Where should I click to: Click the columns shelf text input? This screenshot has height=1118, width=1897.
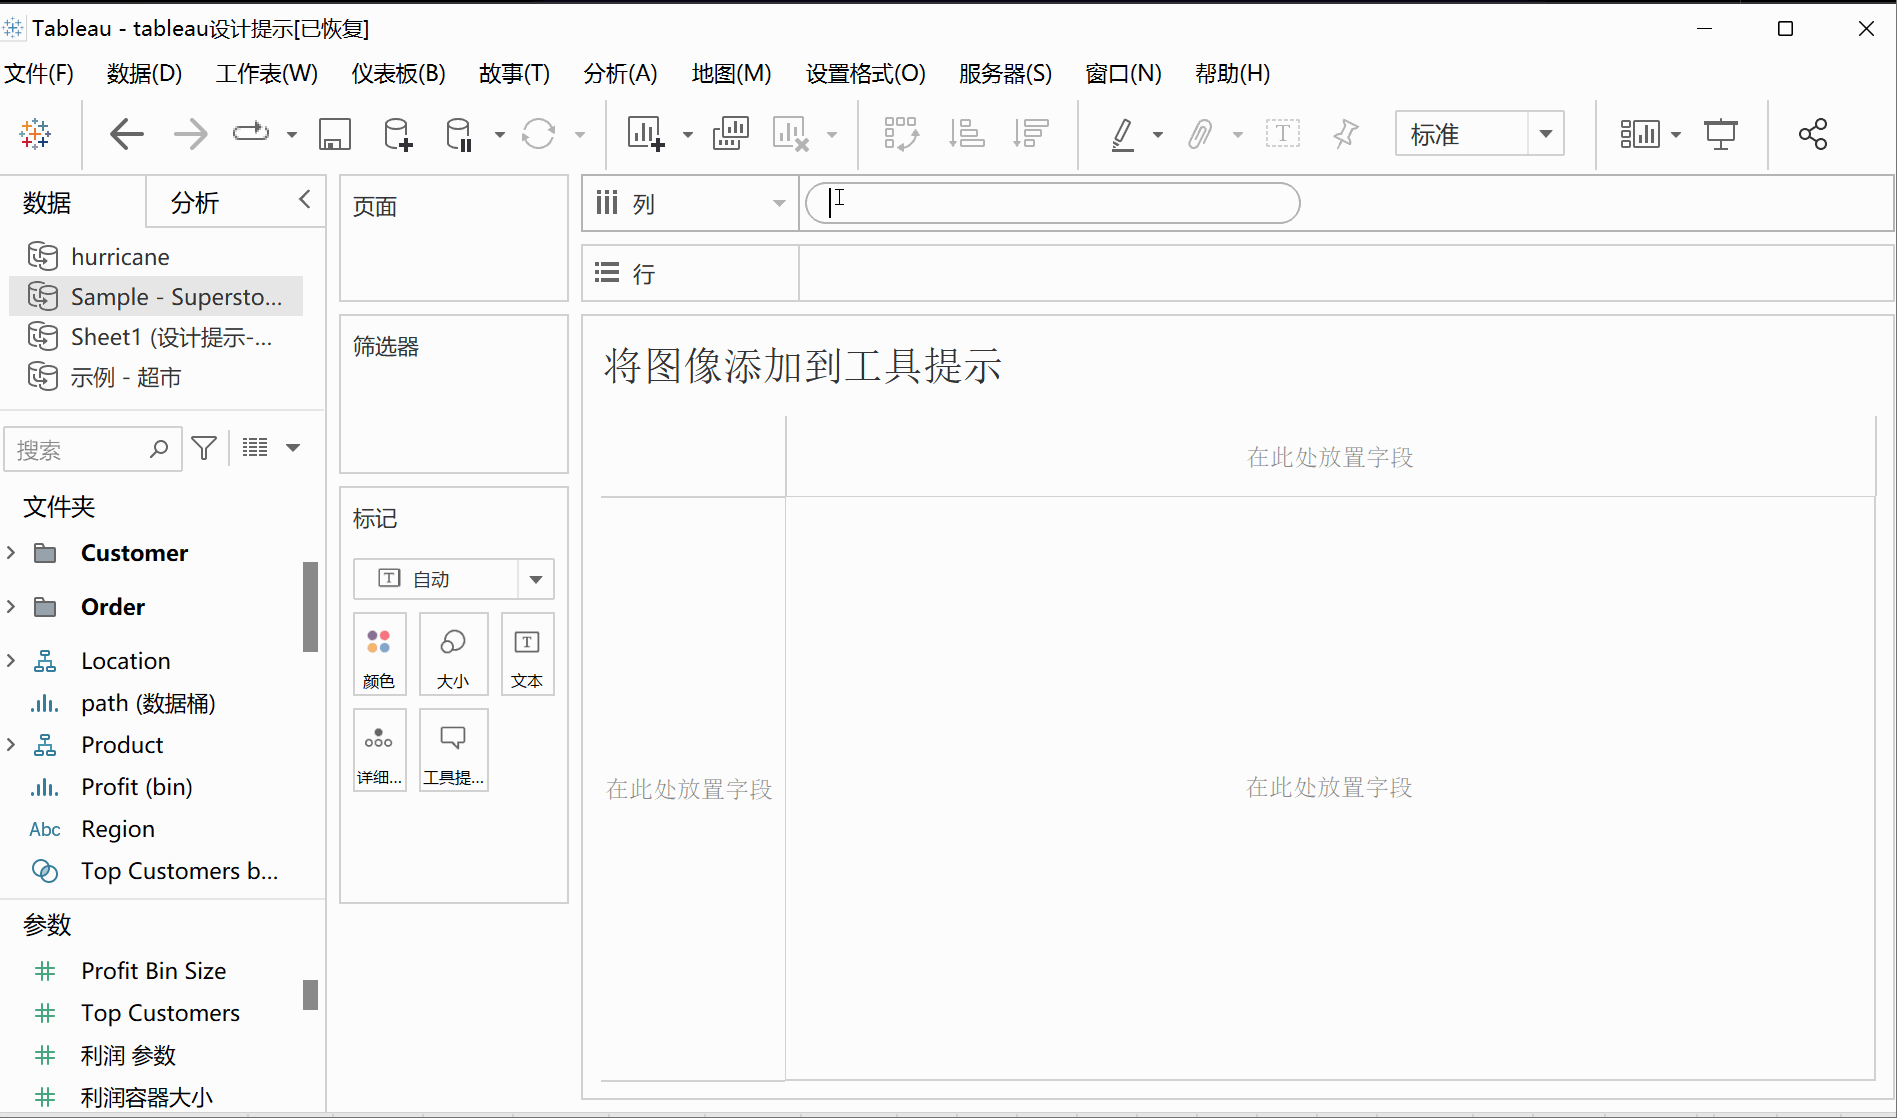tap(1052, 203)
